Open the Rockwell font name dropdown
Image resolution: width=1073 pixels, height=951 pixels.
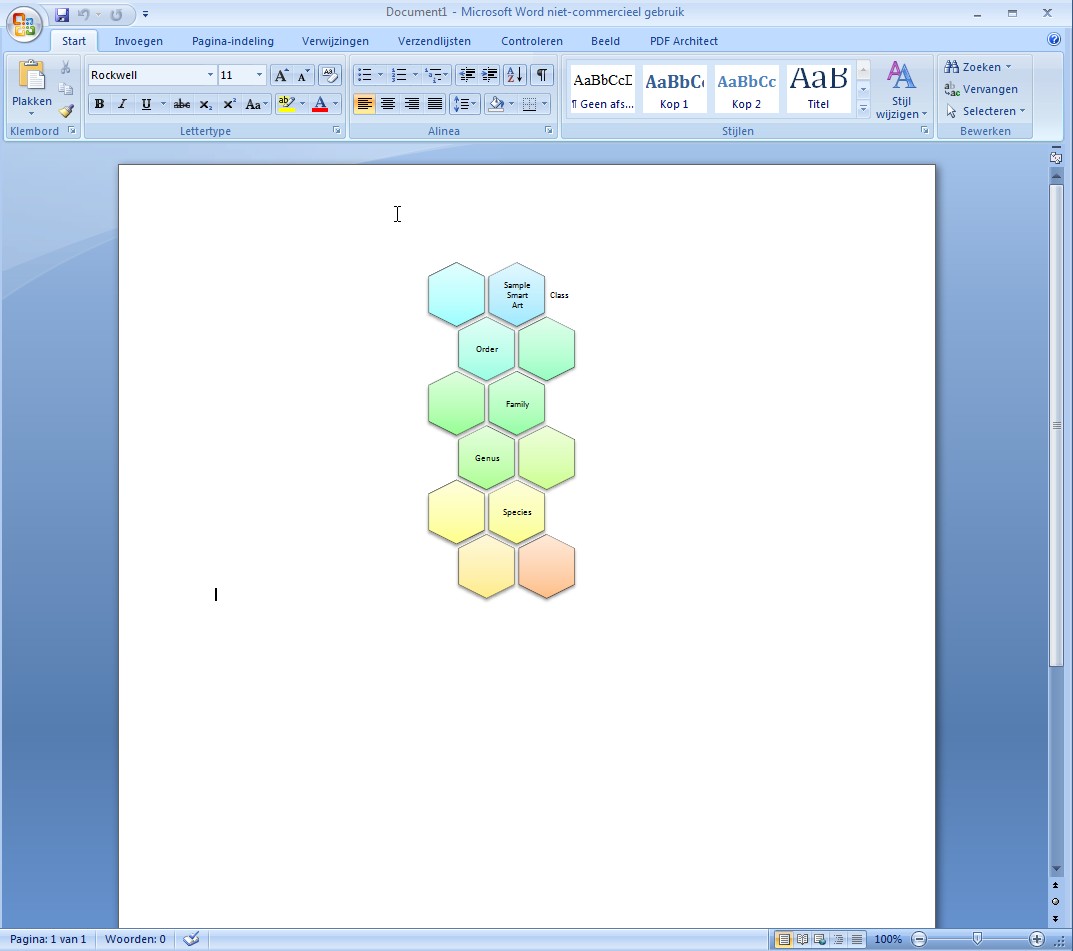(x=210, y=75)
